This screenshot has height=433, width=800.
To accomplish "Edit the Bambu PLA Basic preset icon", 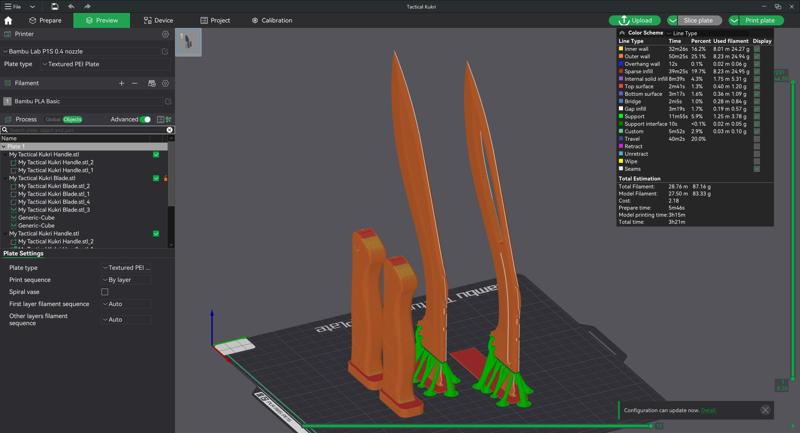I will pos(167,101).
